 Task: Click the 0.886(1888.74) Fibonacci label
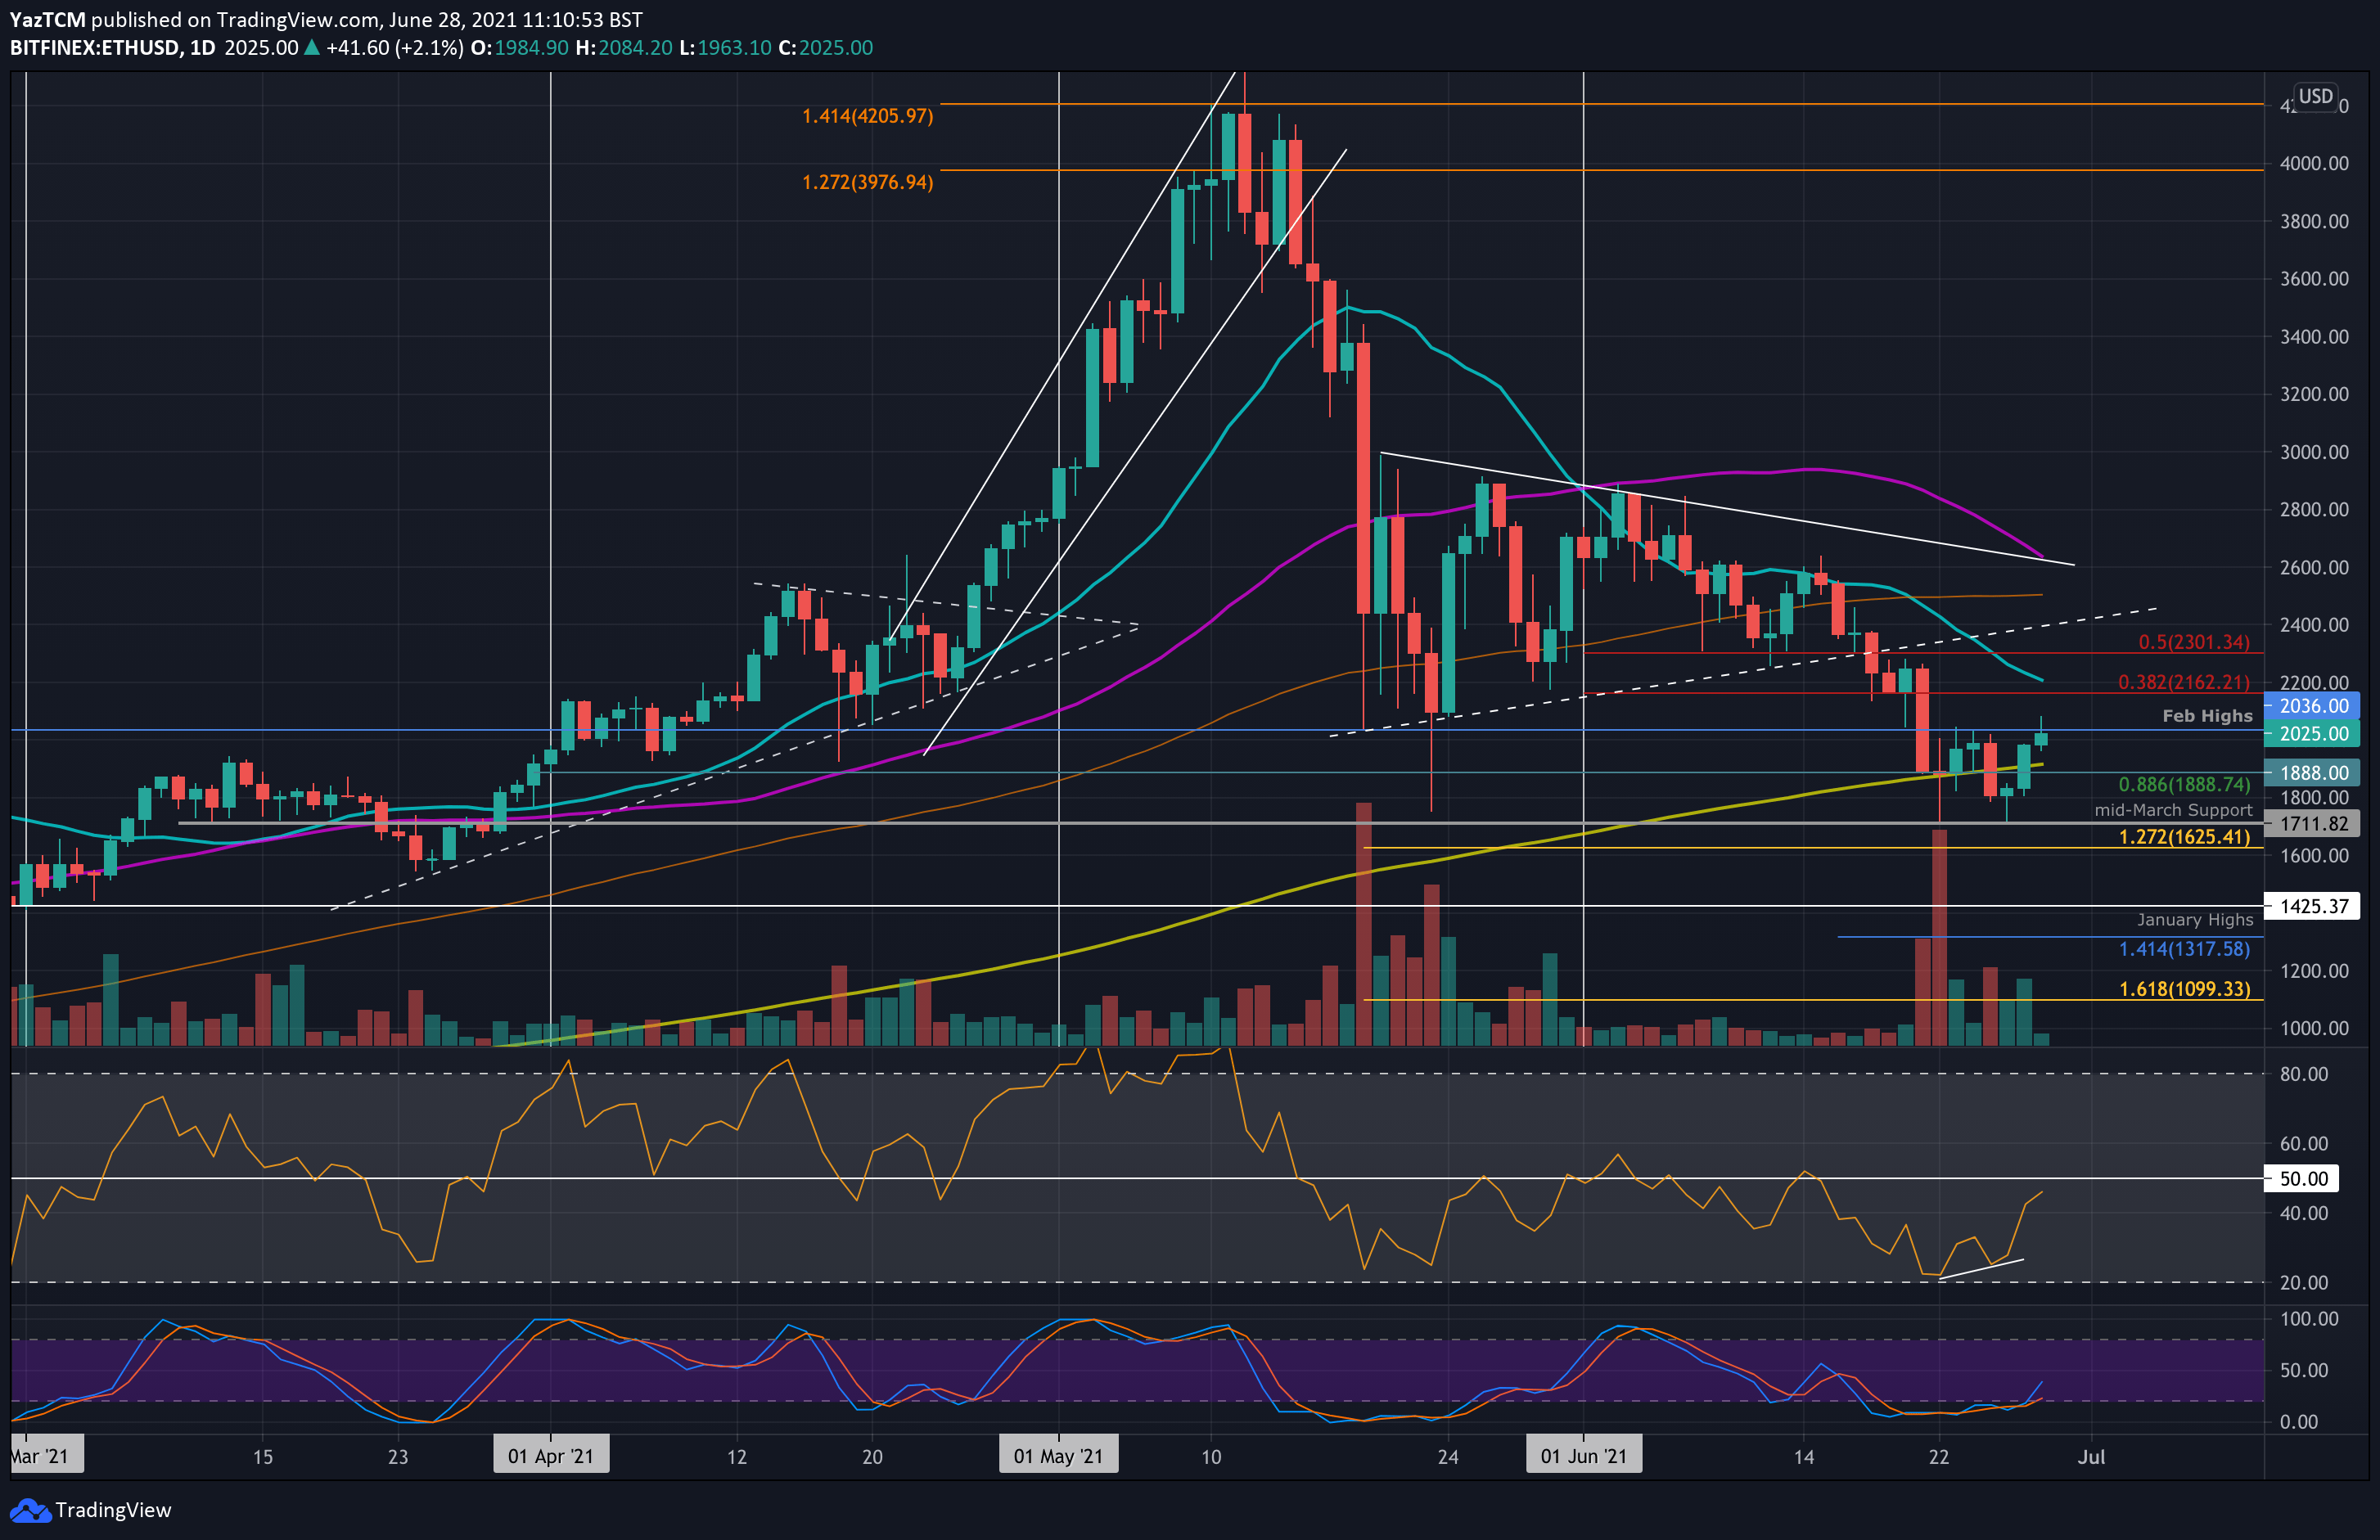2183,785
